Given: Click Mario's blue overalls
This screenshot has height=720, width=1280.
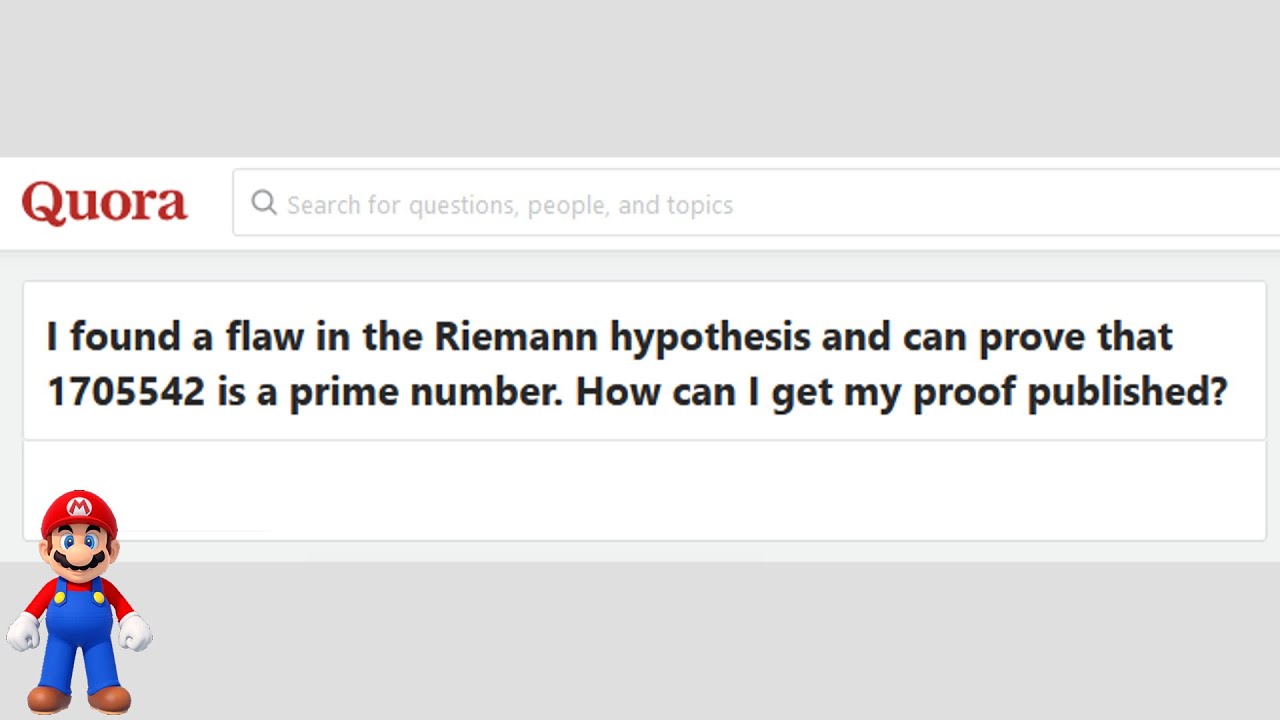Looking at the screenshot, I should [79, 625].
